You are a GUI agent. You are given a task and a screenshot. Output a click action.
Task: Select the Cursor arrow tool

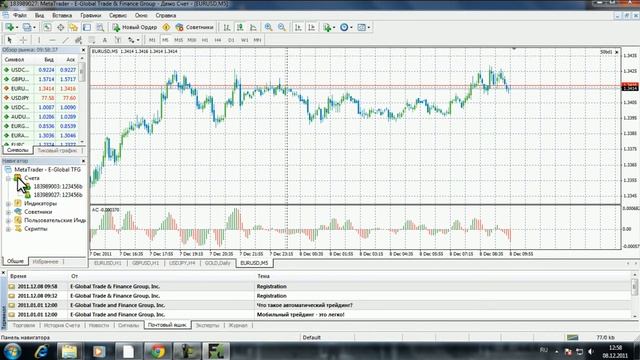tap(10, 40)
